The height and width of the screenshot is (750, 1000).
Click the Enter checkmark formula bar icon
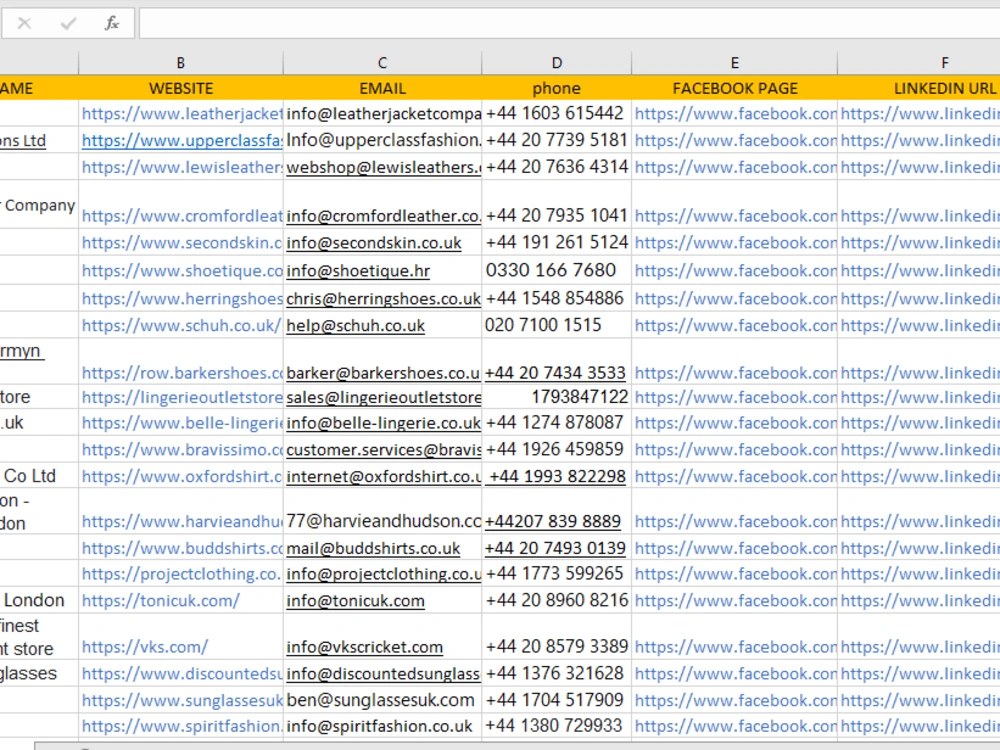(x=68, y=24)
